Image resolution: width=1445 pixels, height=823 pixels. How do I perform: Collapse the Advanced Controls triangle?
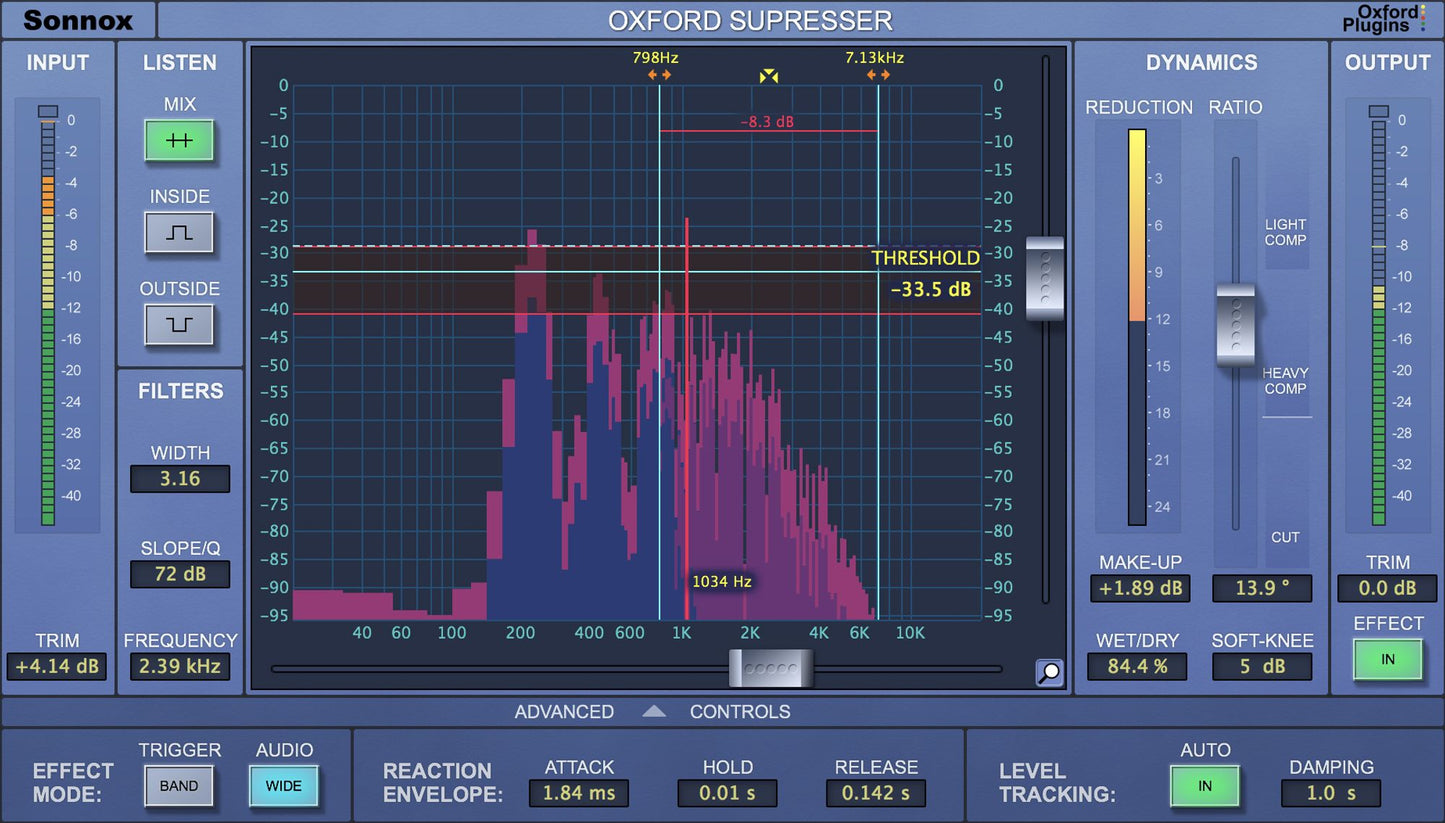pos(653,711)
